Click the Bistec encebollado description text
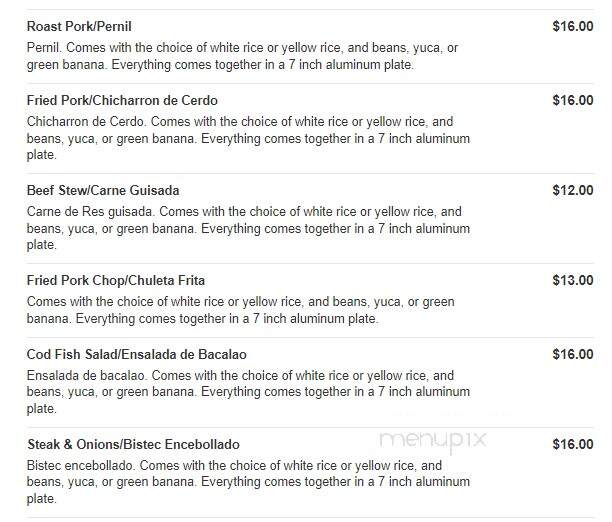The width and height of the screenshot is (612, 522). (x=248, y=482)
